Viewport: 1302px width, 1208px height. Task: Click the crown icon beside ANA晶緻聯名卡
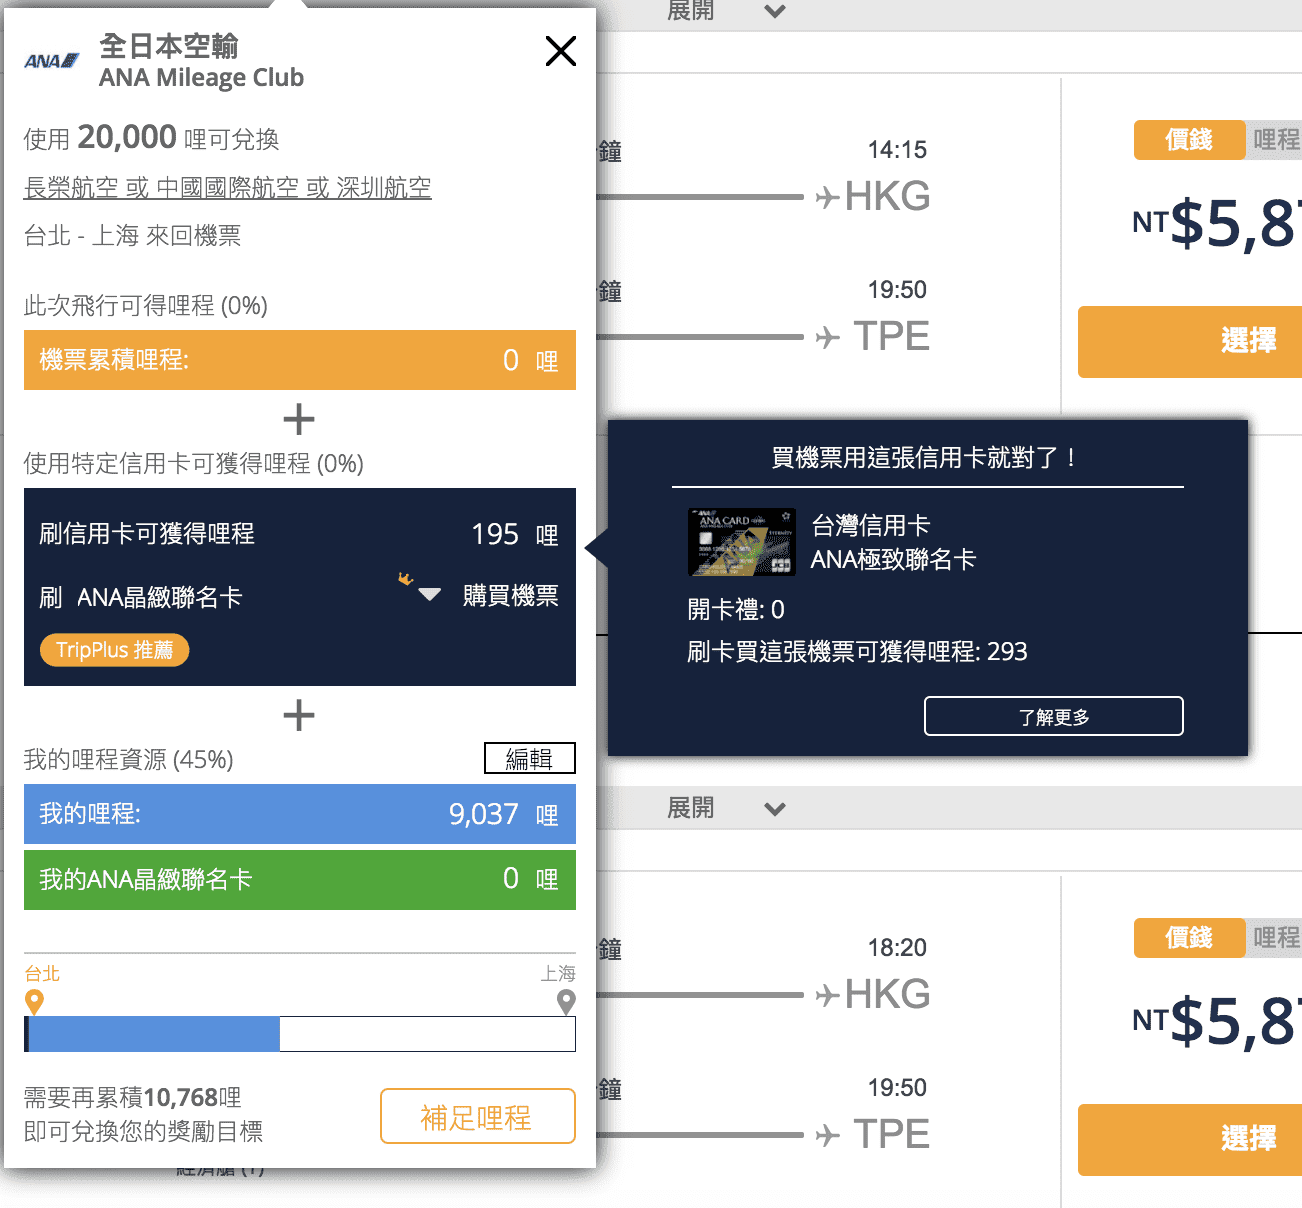click(405, 578)
